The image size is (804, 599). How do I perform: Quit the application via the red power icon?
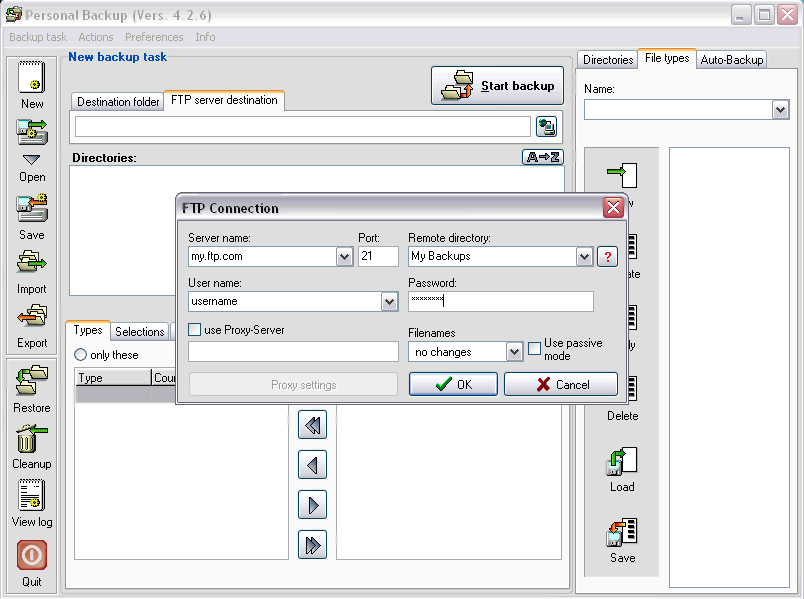32,555
